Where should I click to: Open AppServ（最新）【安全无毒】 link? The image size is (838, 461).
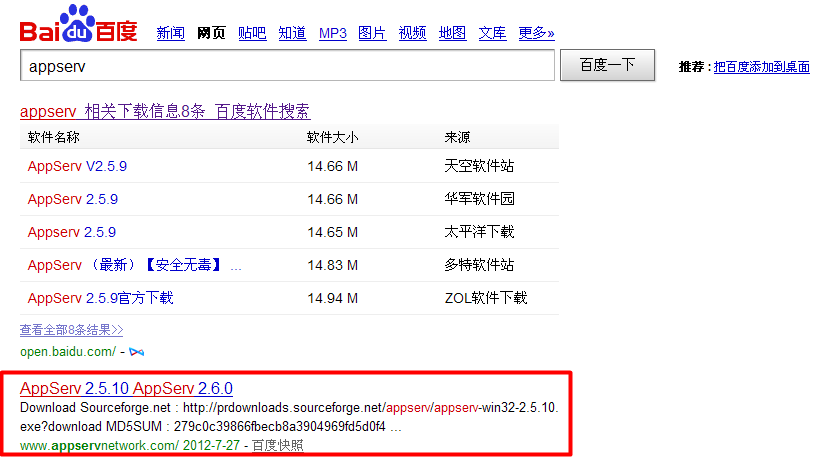point(135,265)
